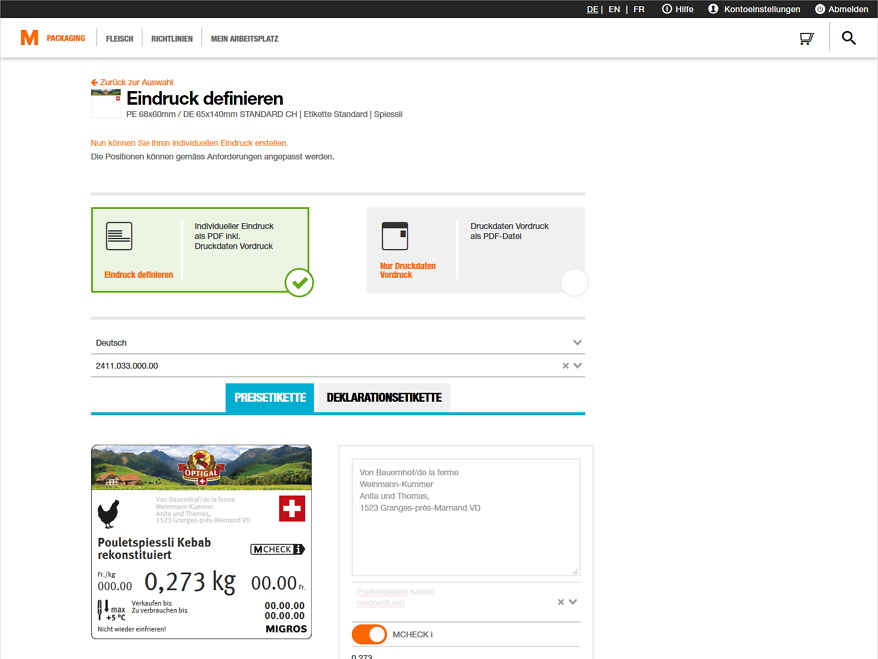The image size is (878, 659).
Task: Open the PACKAGING menu
Action: pyautogui.click(x=66, y=38)
